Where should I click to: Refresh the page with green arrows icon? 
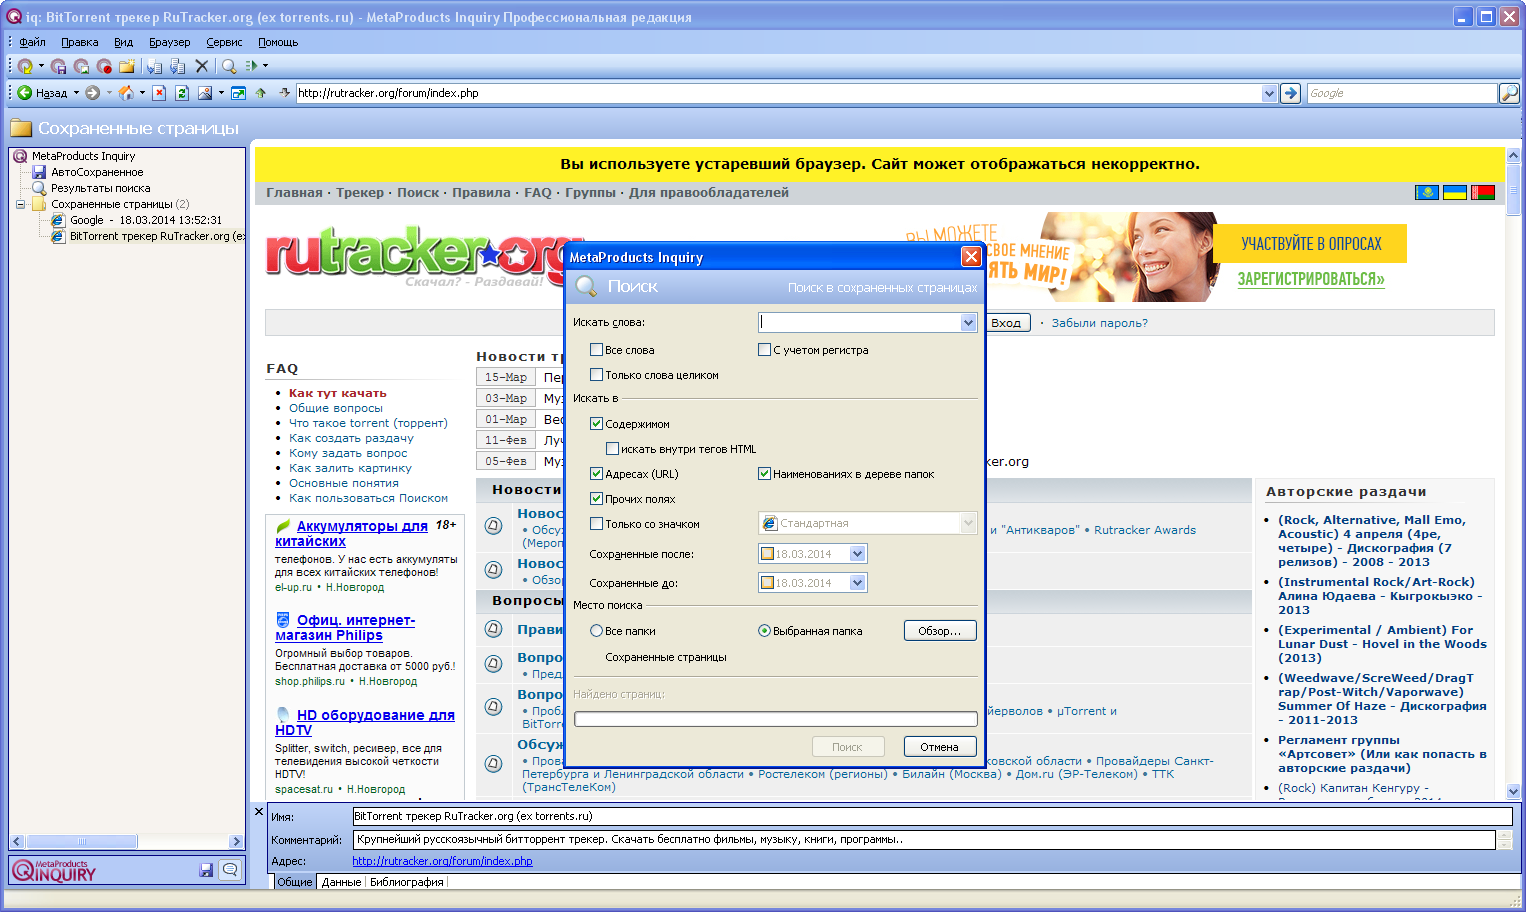pos(182,93)
